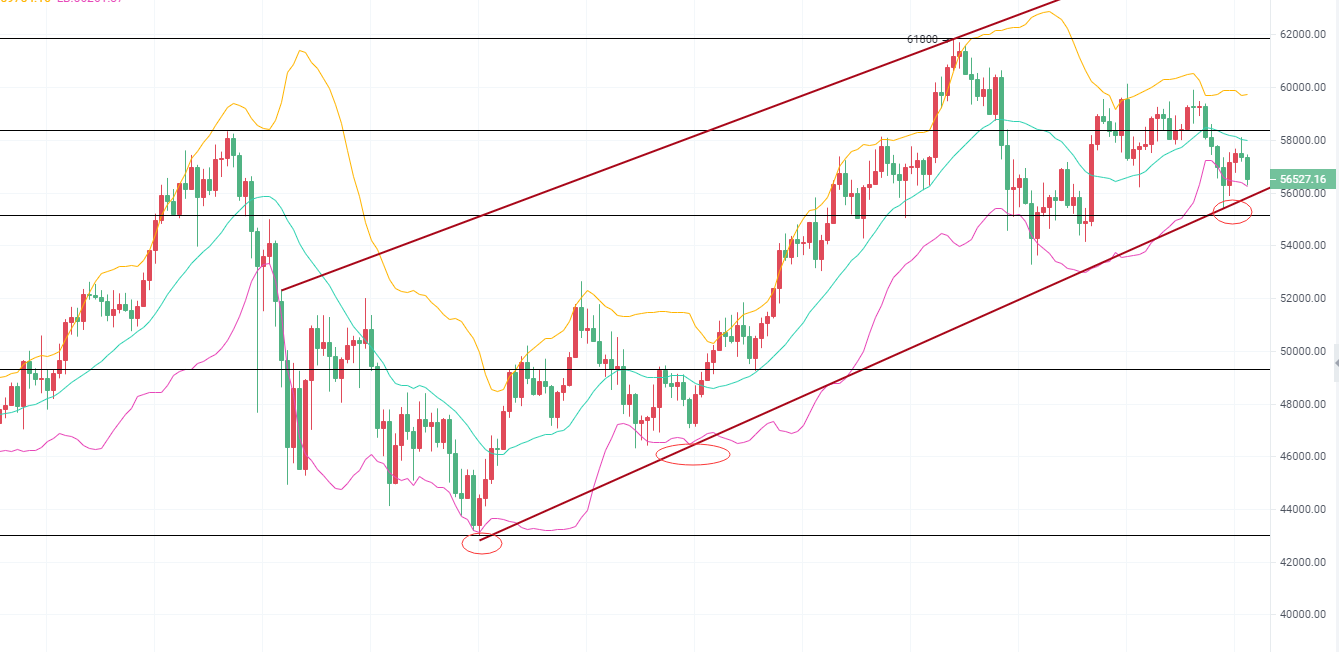Image resolution: width=1339 pixels, height=652 pixels.
Task: Select the red ellipse near the 46000 level
Action: coord(692,454)
